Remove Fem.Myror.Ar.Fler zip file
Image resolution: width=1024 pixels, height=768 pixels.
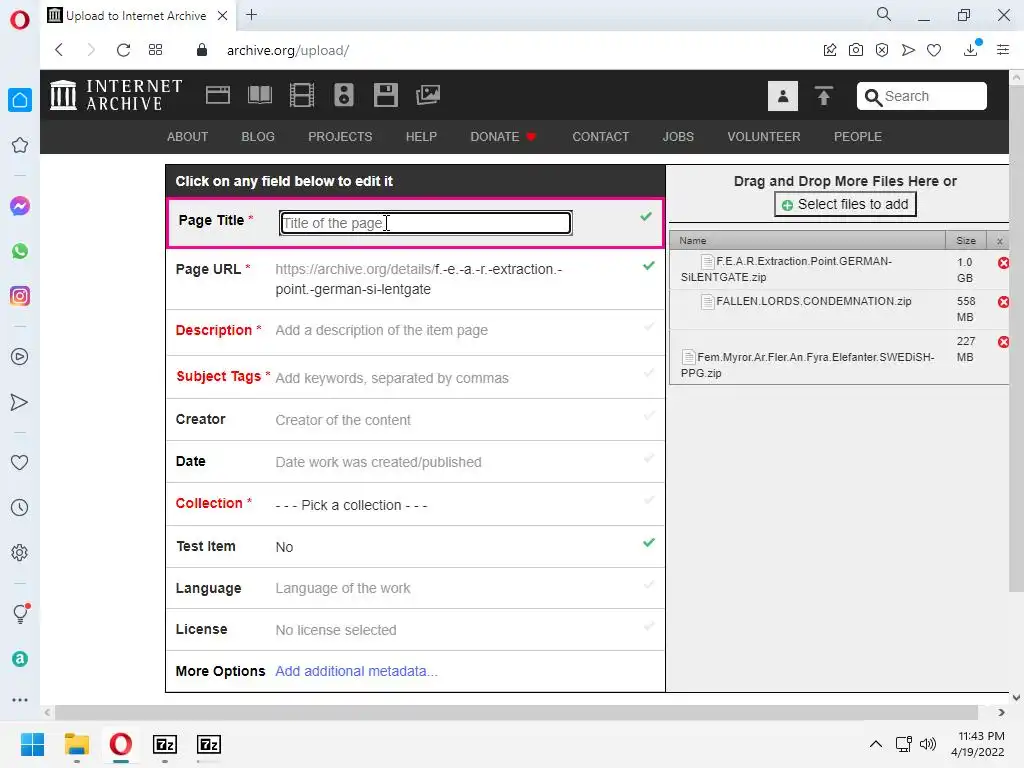click(1003, 342)
